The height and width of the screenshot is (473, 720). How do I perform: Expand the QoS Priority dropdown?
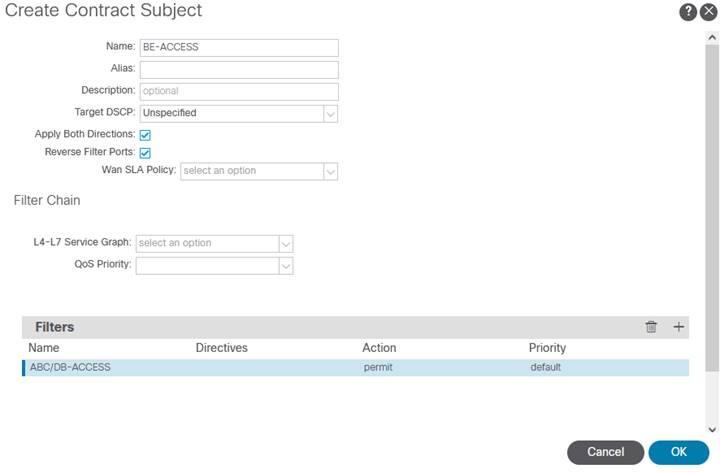(286, 266)
